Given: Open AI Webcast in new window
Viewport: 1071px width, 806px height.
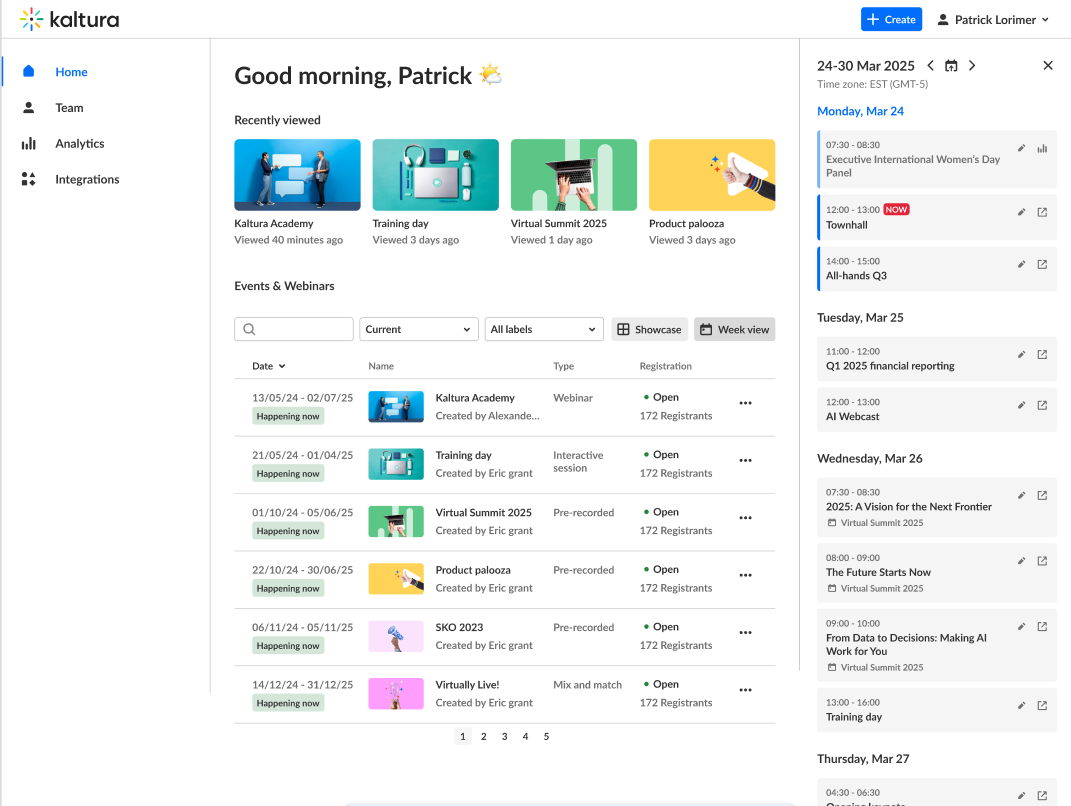Looking at the screenshot, I should (x=1042, y=405).
